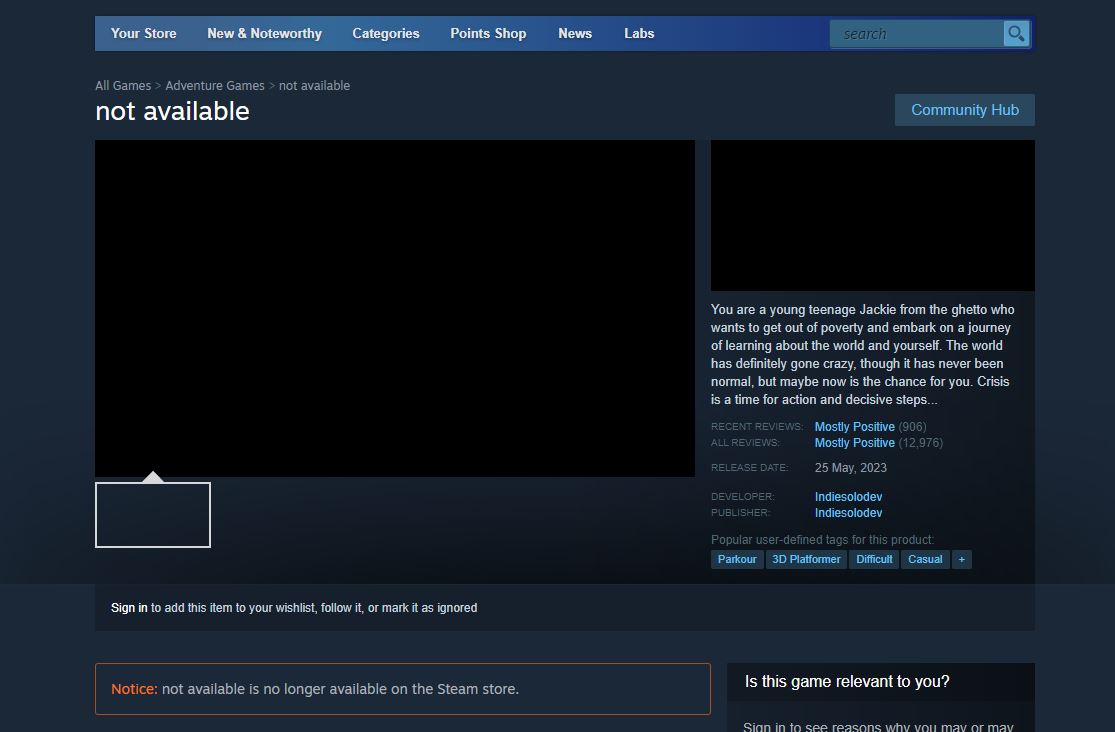Click the notice about Steam store availability
The height and width of the screenshot is (732, 1115).
pyautogui.click(x=402, y=689)
